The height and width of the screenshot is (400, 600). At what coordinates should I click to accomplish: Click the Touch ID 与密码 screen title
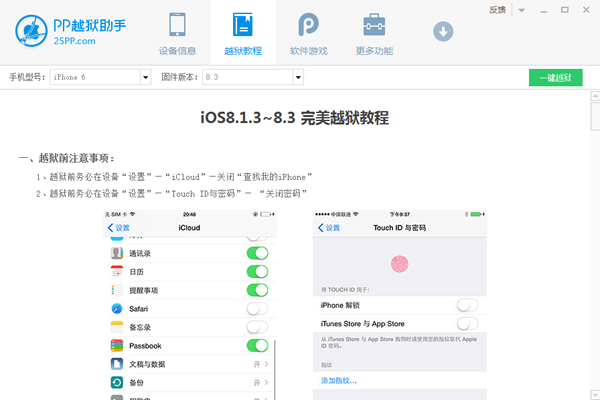click(x=399, y=228)
